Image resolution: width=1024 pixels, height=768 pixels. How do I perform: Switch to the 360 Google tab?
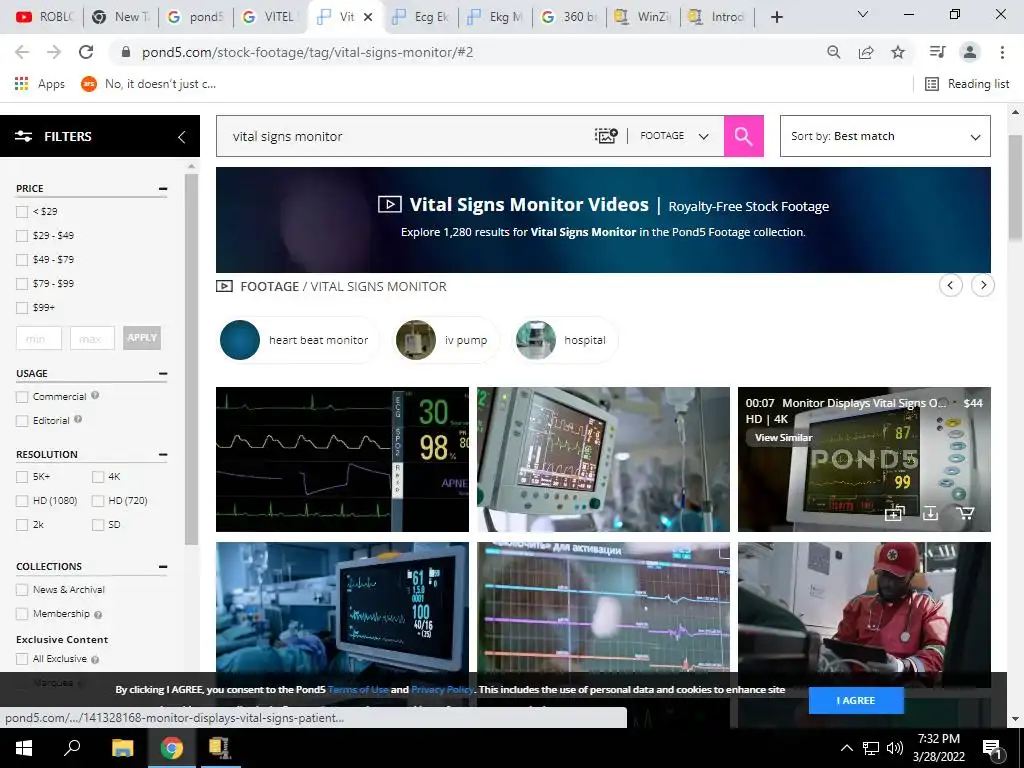coord(569,17)
